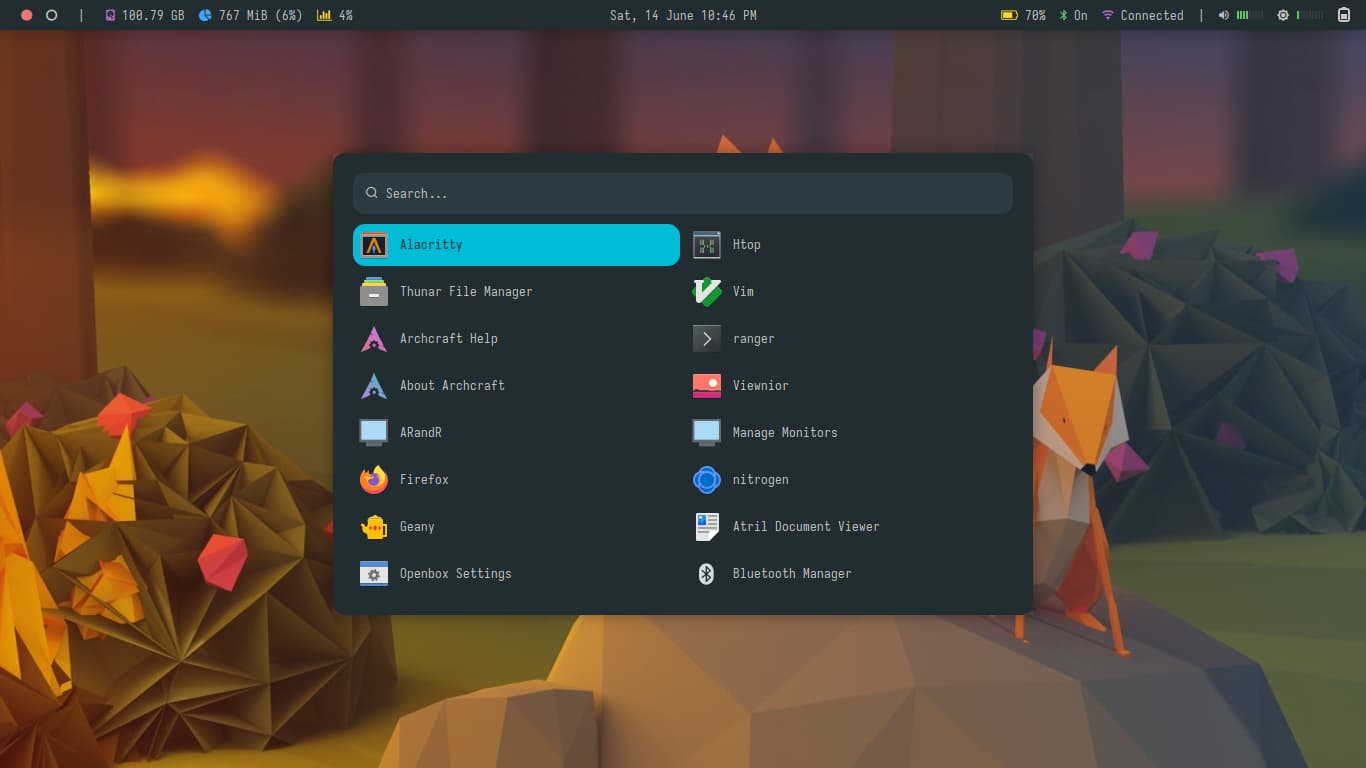Mute sound via the speaker icon
Image resolution: width=1366 pixels, height=768 pixels.
[1224, 15]
